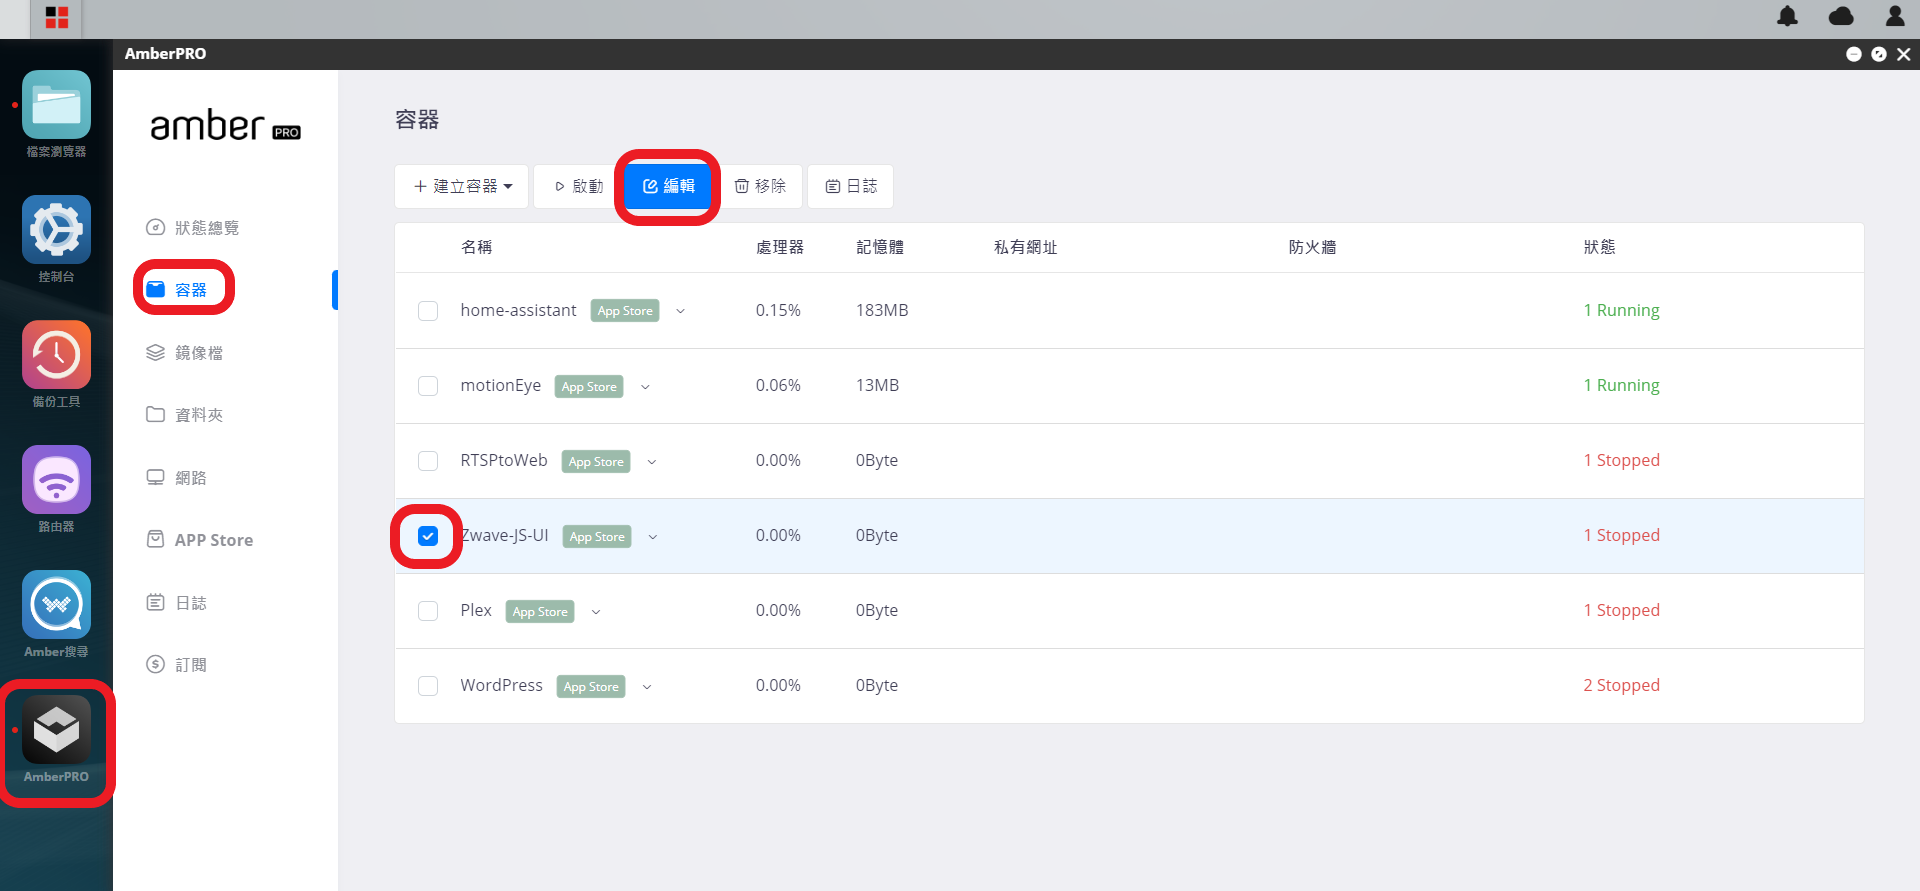The image size is (1920, 891).
Task: Click the 編輯 edit button
Action: [668, 187]
